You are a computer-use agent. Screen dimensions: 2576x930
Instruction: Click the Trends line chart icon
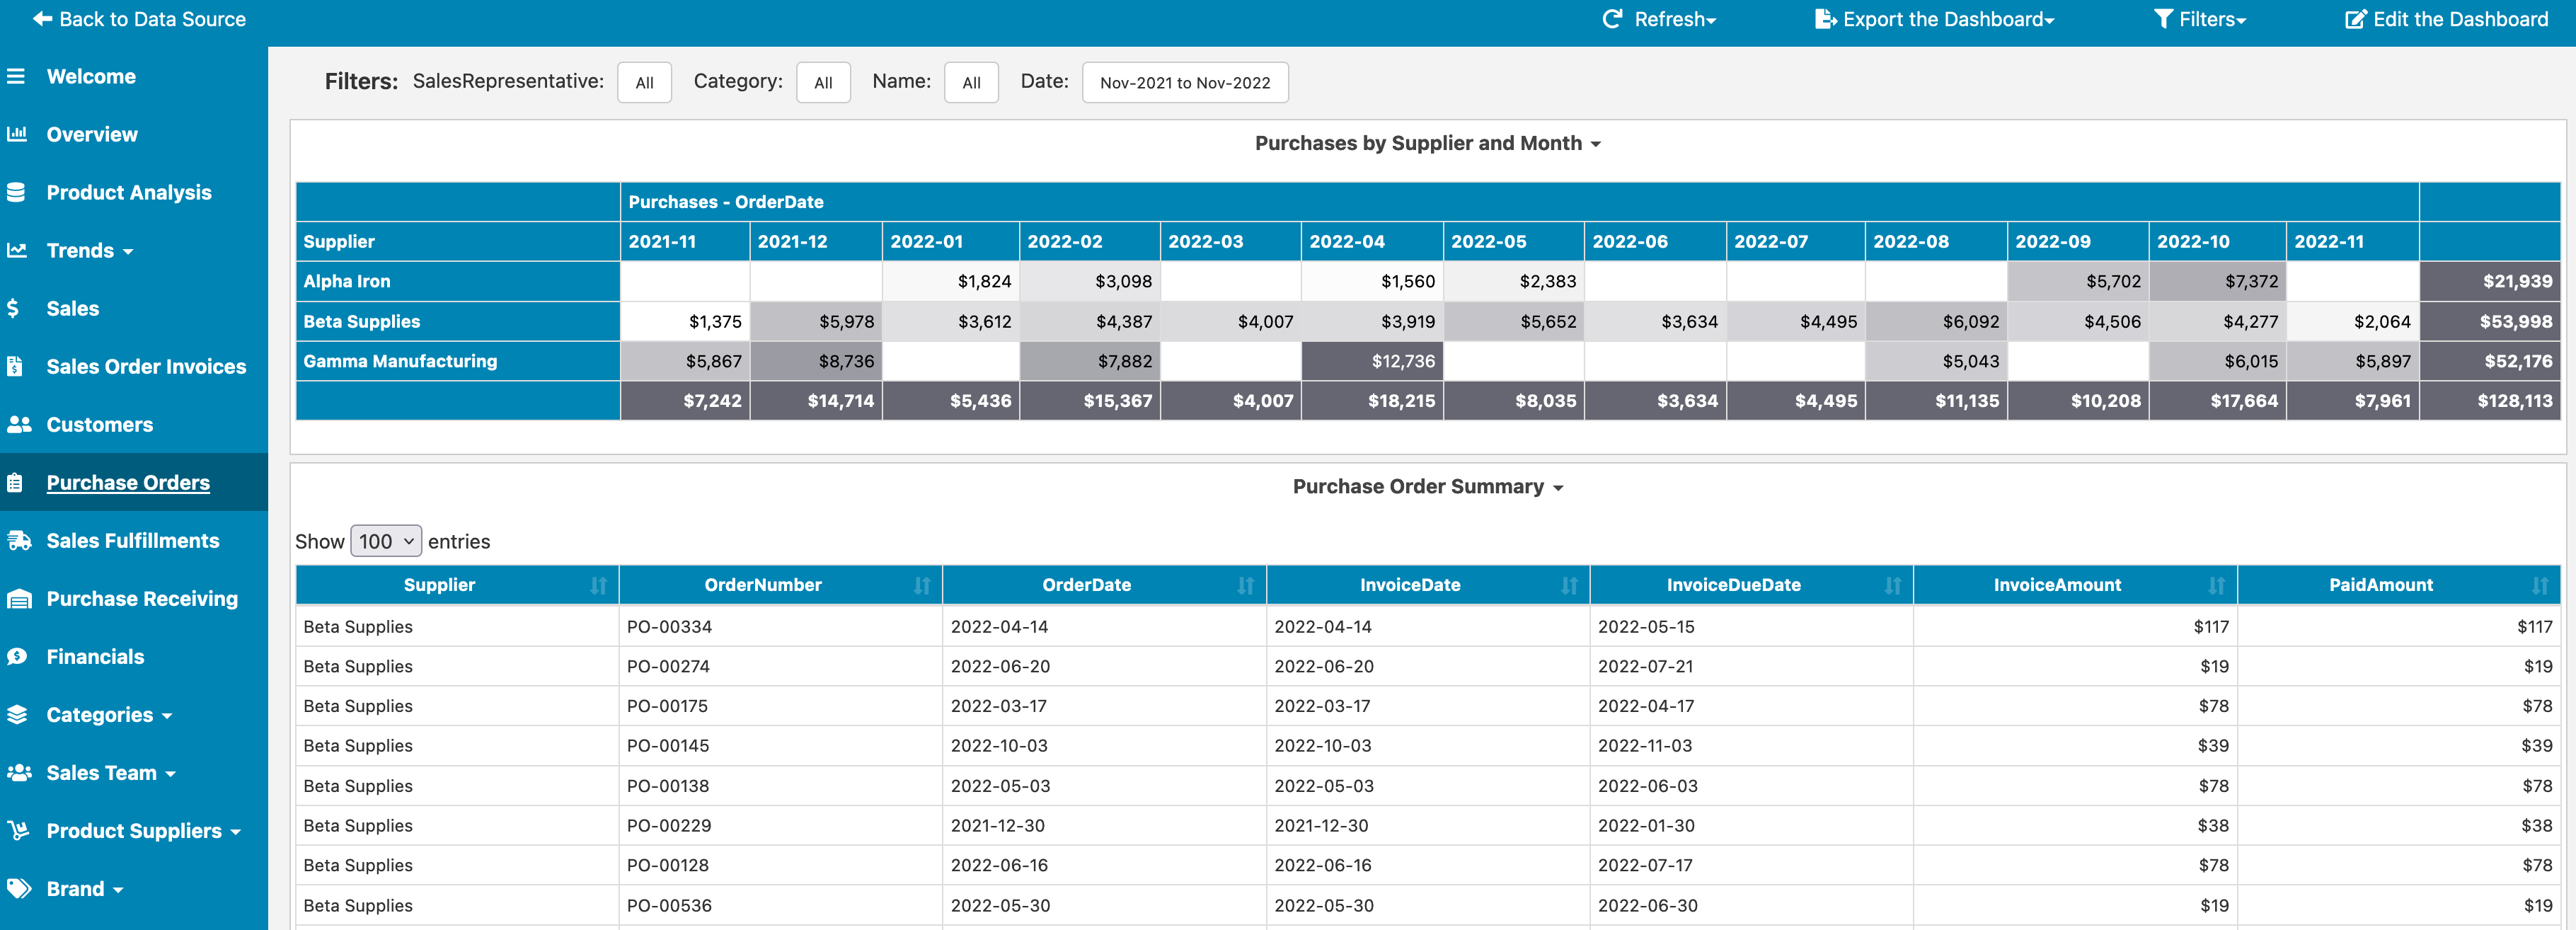tap(16, 250)
